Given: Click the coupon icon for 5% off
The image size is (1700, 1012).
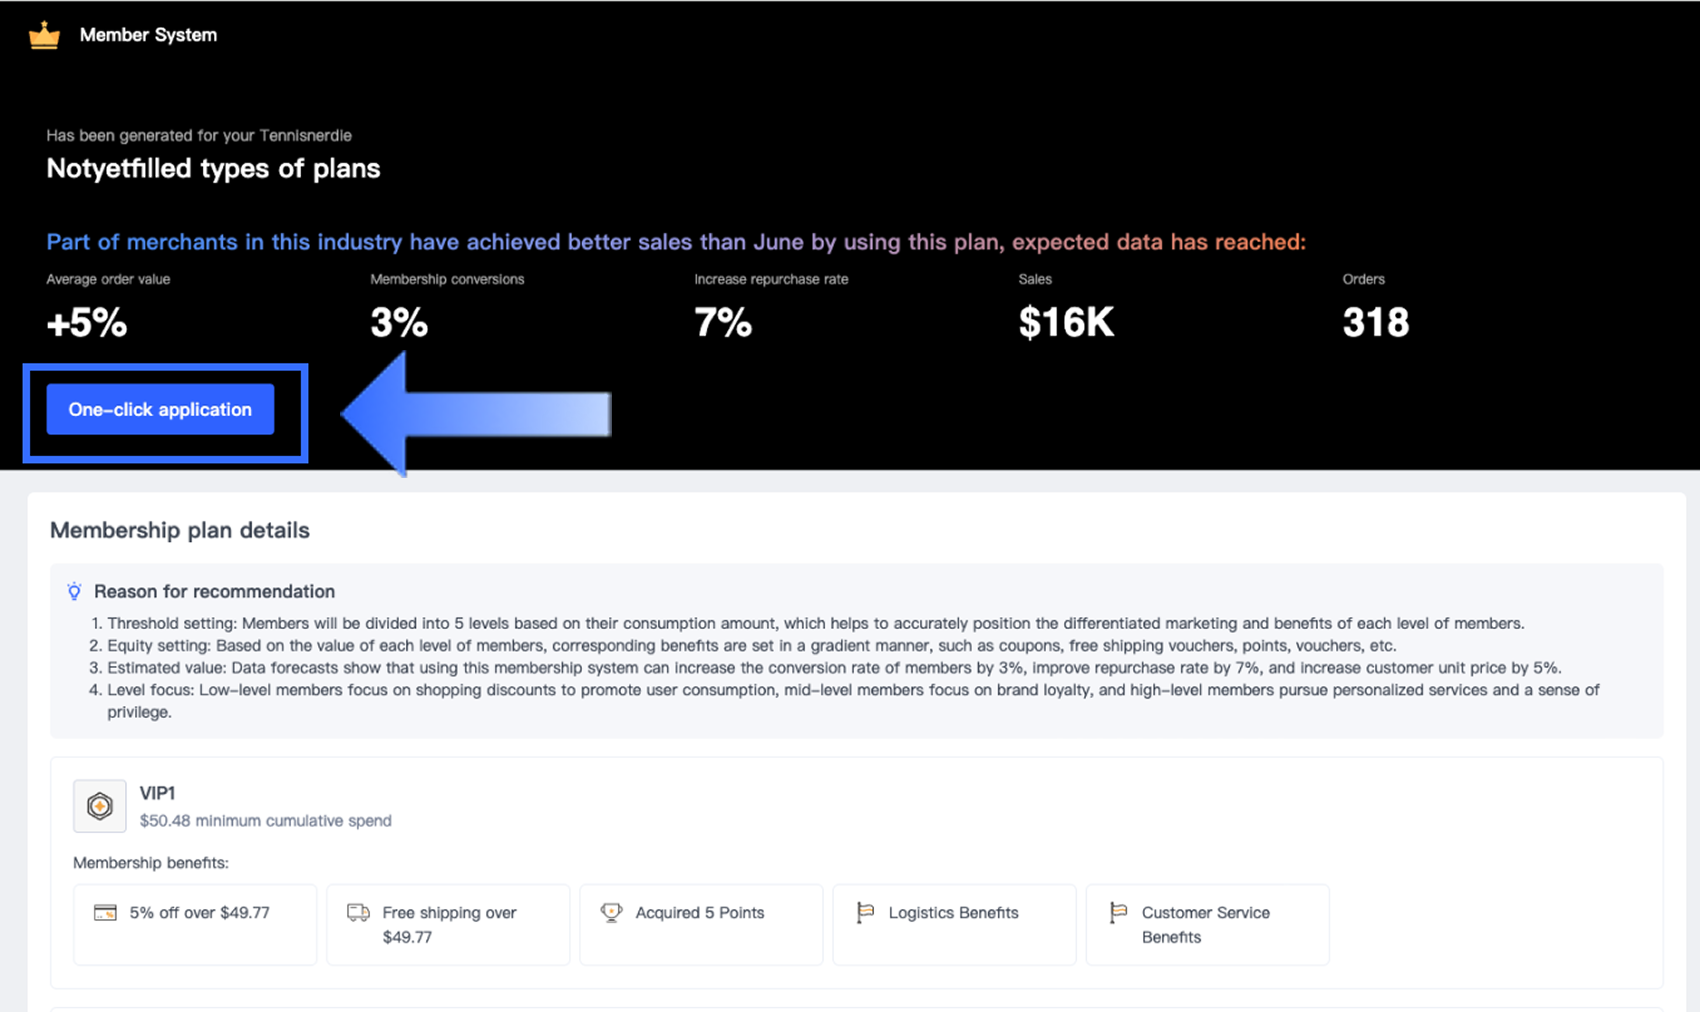Looking at the screenshot, I should coord(105,912).
